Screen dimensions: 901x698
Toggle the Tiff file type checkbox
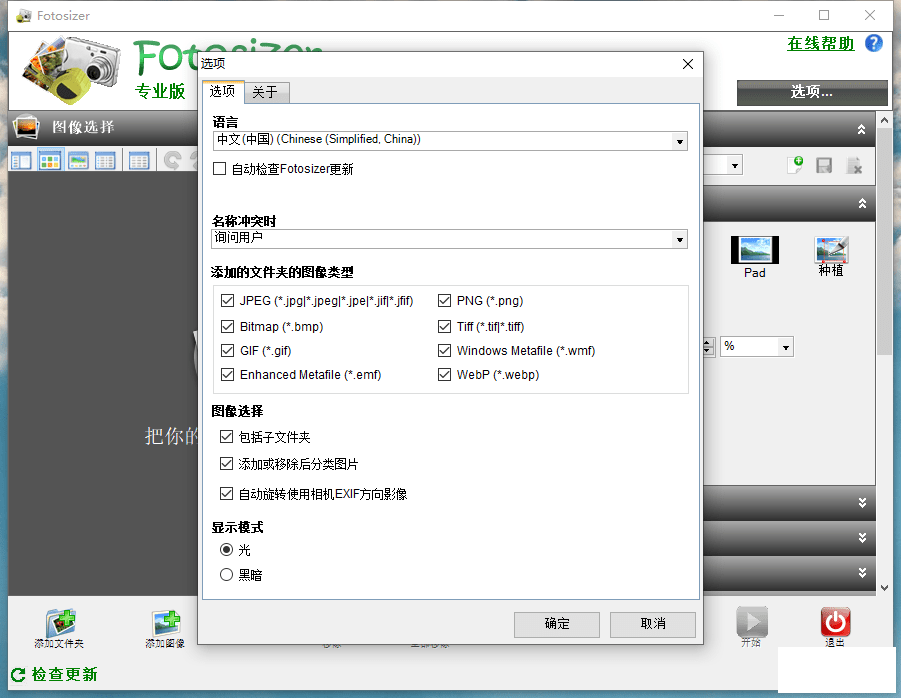(444, 326)
